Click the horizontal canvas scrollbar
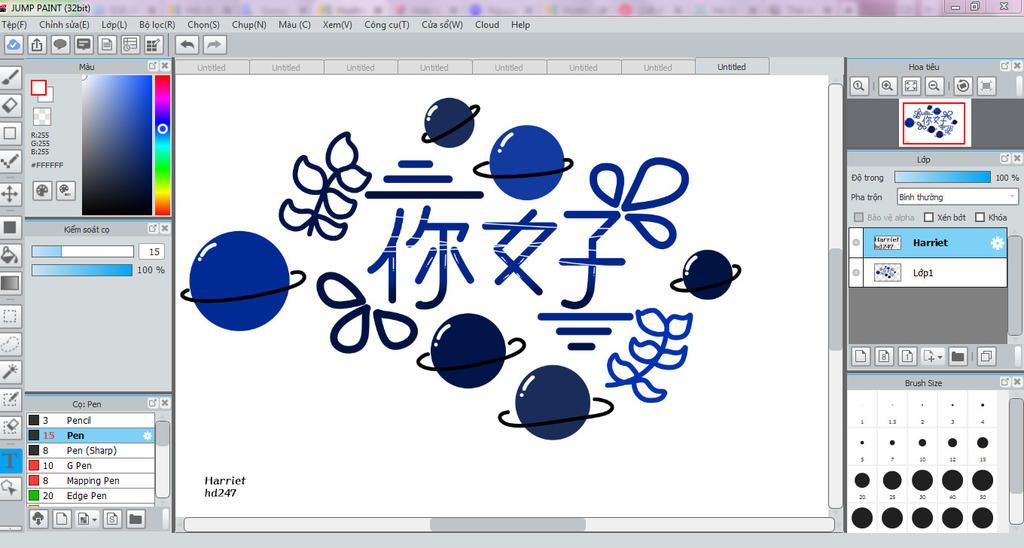This screenshot has height=548, width=1024. coord(509,524)
